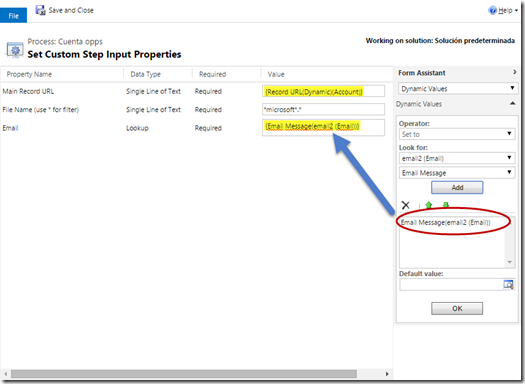Click the process gear icon beside title
Image resolution: width=525 pixels, height=384 pixels.
pos(15,50)
